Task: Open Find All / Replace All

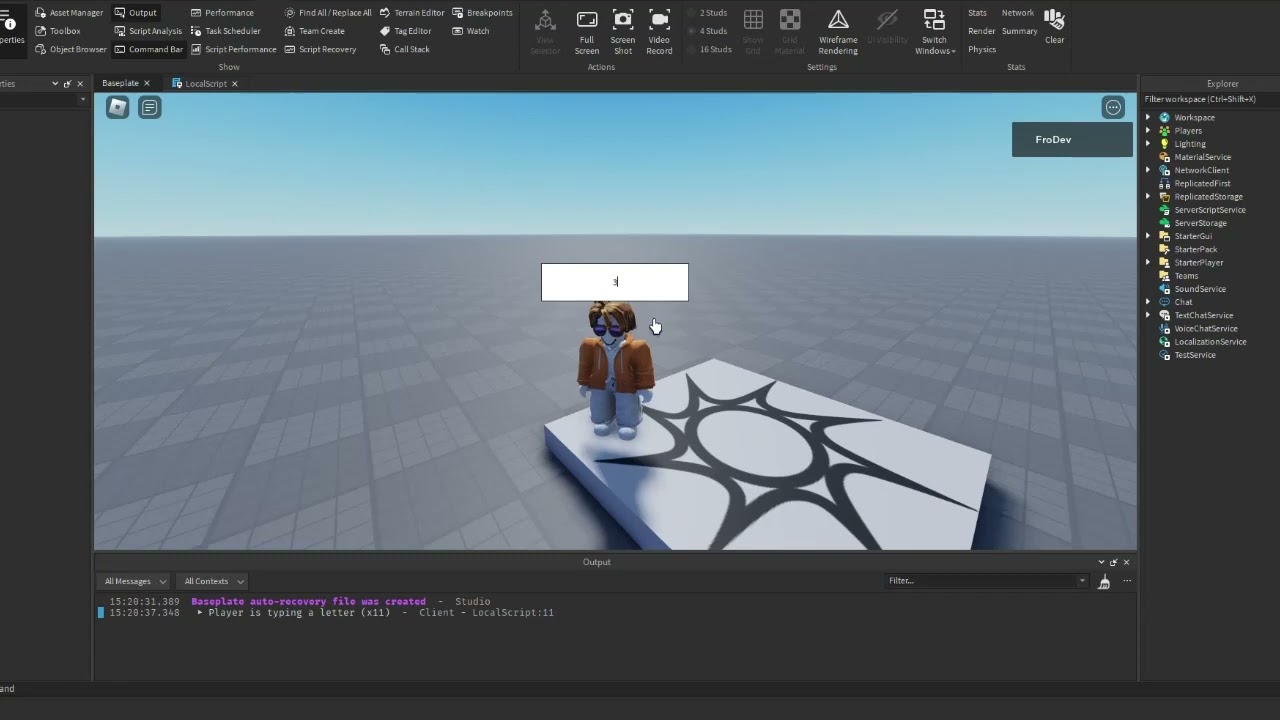Action: 327,13
